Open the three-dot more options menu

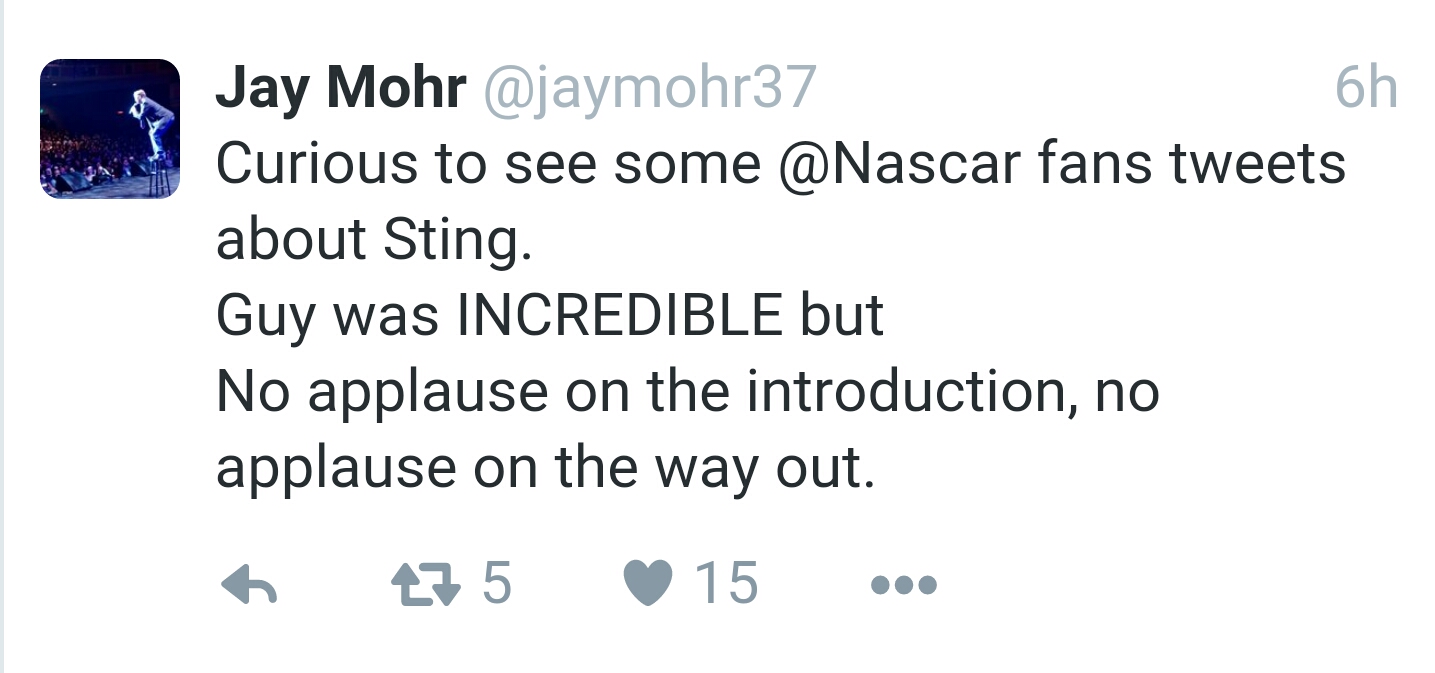903,584
